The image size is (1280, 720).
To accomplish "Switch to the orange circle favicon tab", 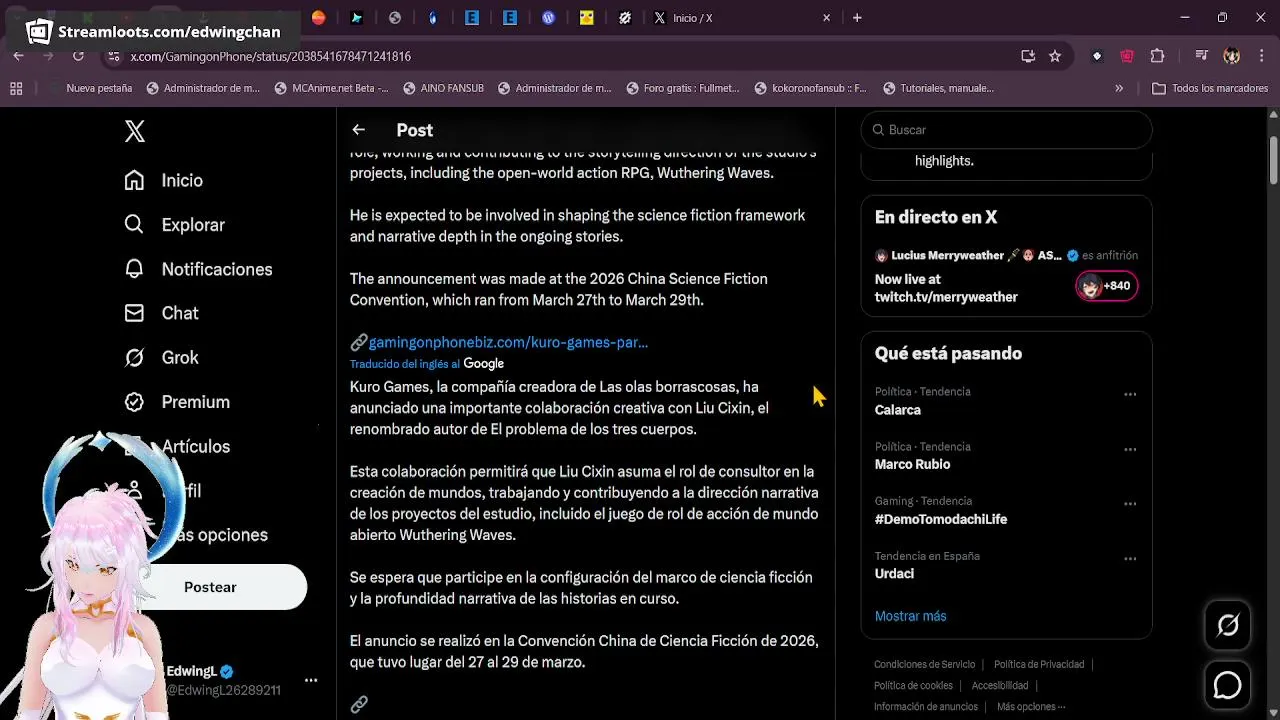I will (318, 18).
